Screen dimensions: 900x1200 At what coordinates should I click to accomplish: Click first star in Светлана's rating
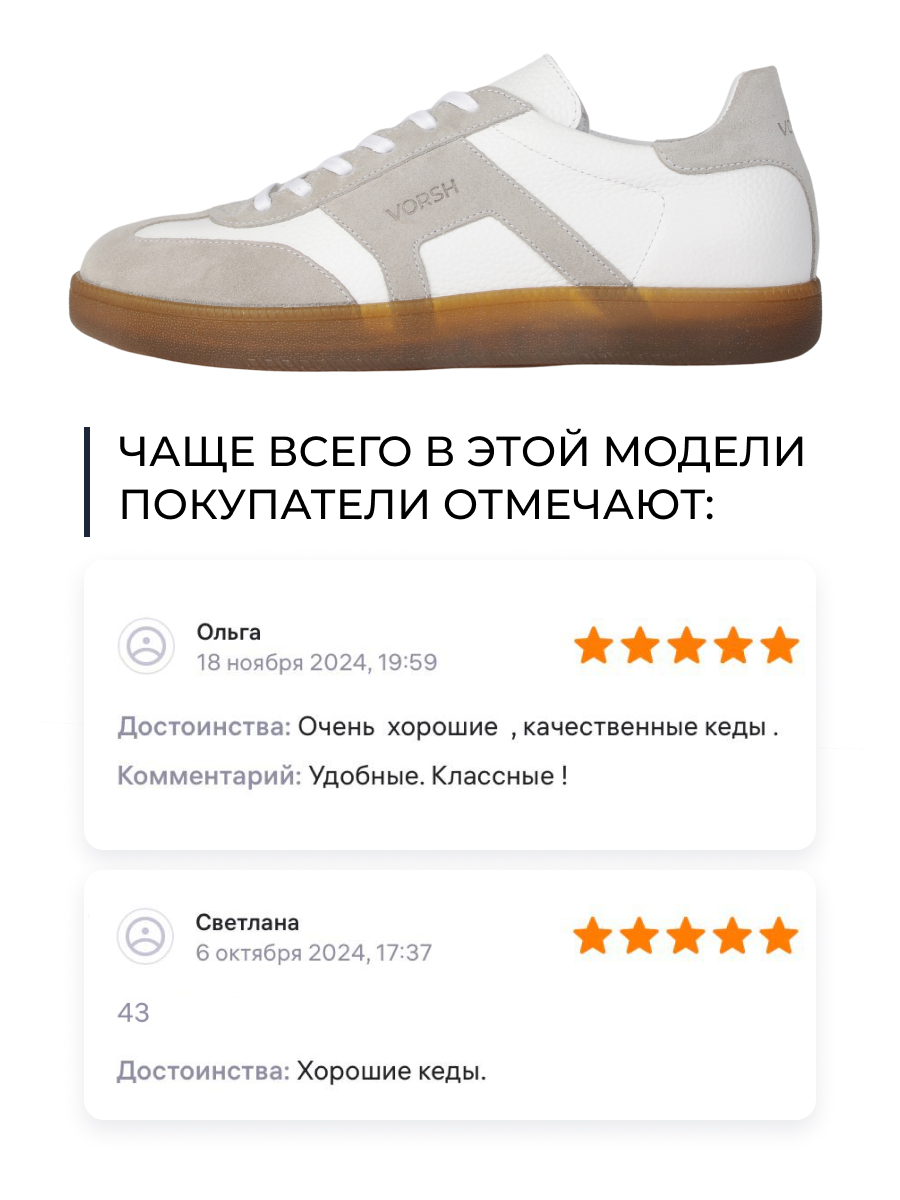click(593, 936)
